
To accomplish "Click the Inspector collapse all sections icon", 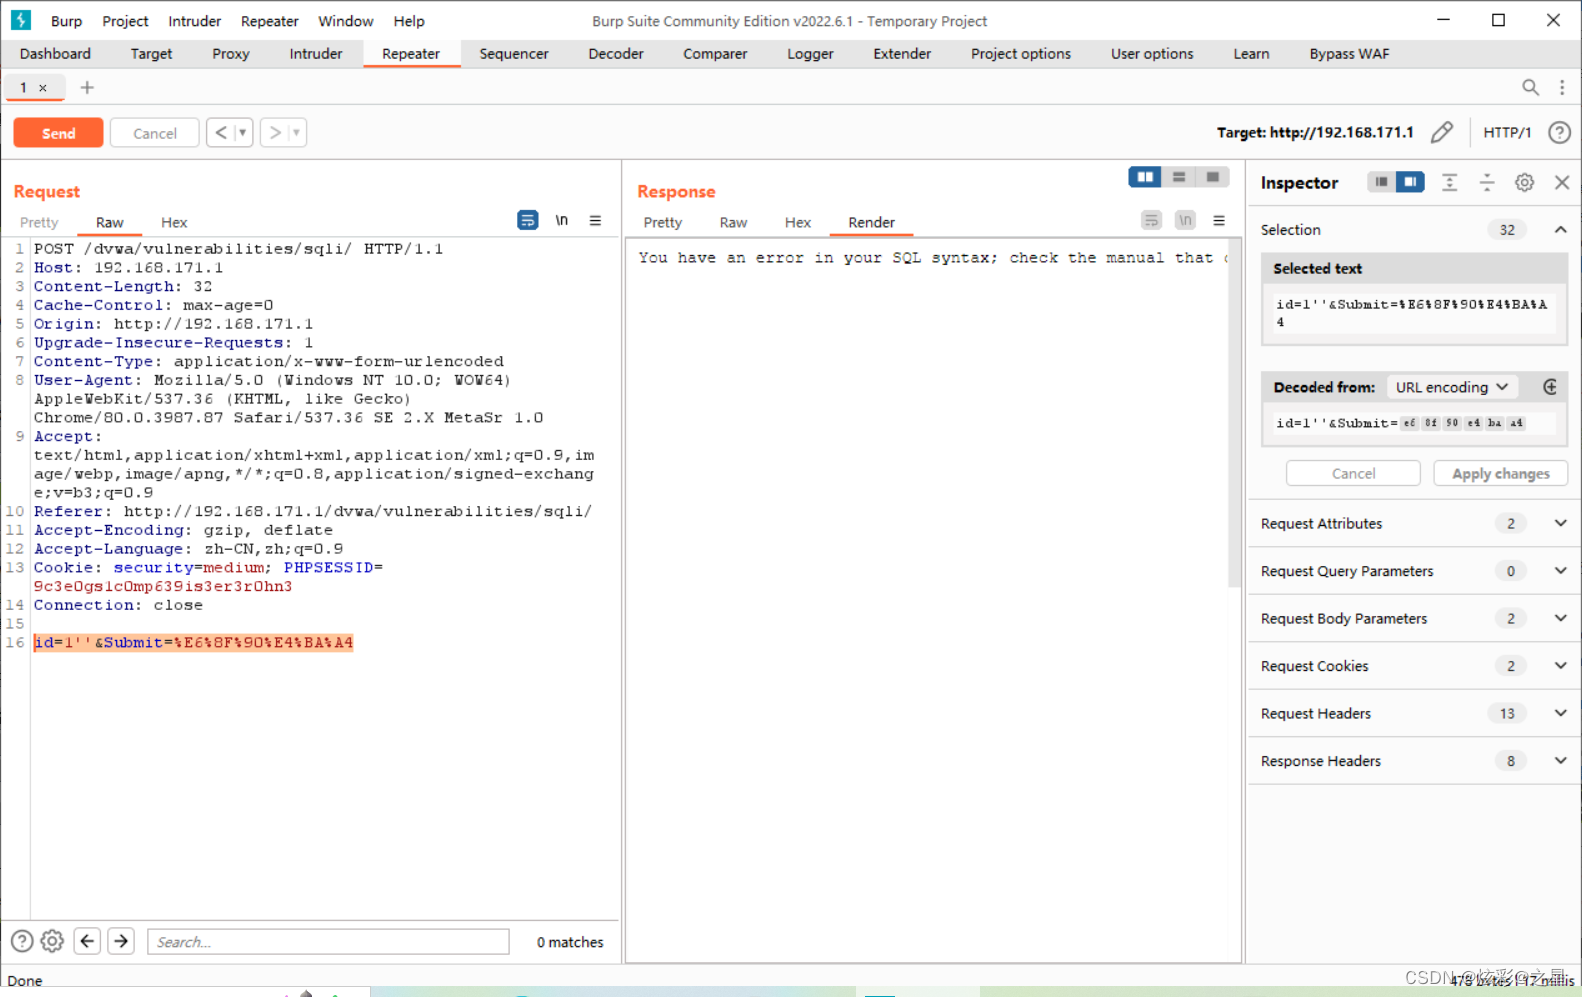I will tap(1487, 182).
